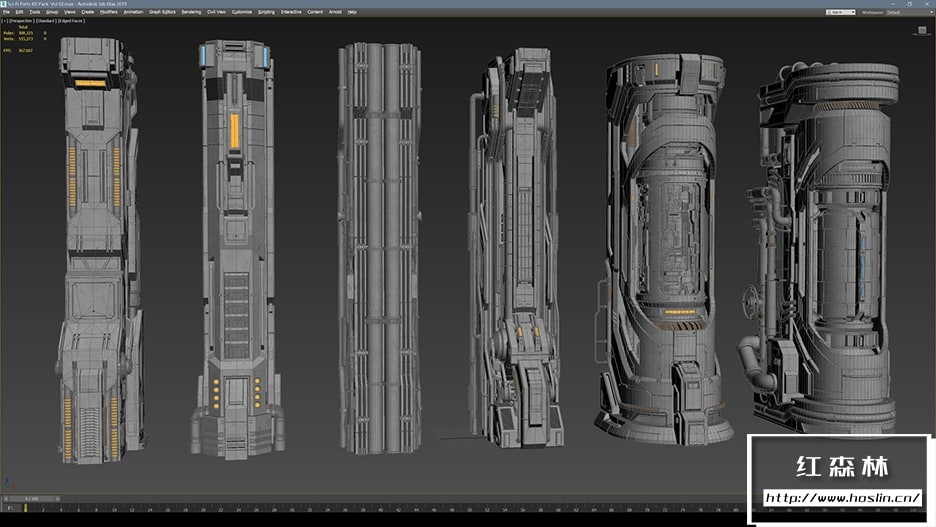Click the 0 / 100 time slider handle
This screenshot has width=936, height=527.
point(30,498)
